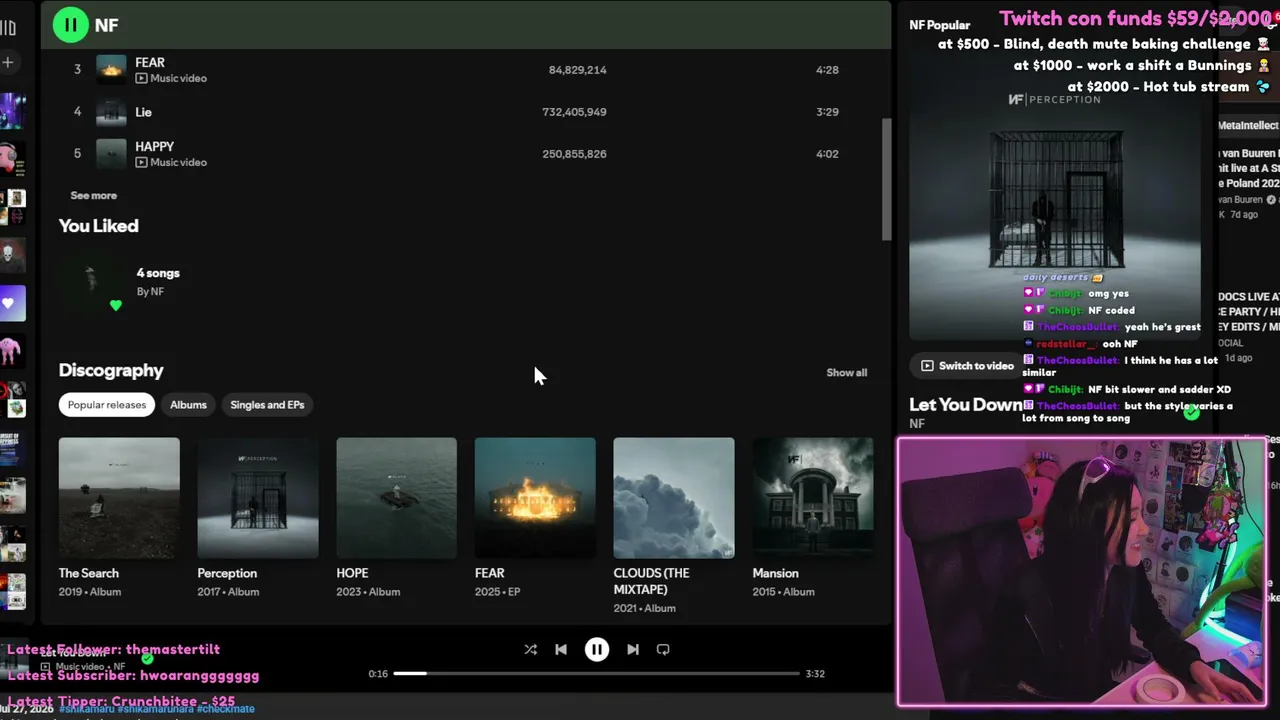1280x720 pixels.
Task: Toggle repeat mode in the player bar
Action: click(x=663, y=649)
